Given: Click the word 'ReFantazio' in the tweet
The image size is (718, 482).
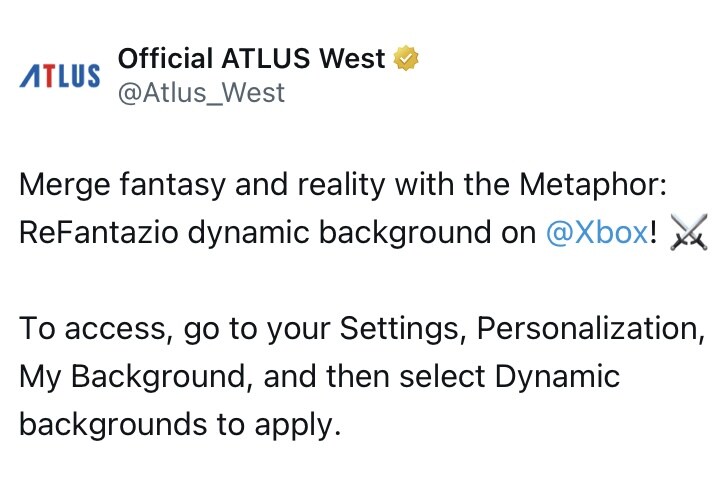Looking at the screenshot, I should tap(98, 232).
